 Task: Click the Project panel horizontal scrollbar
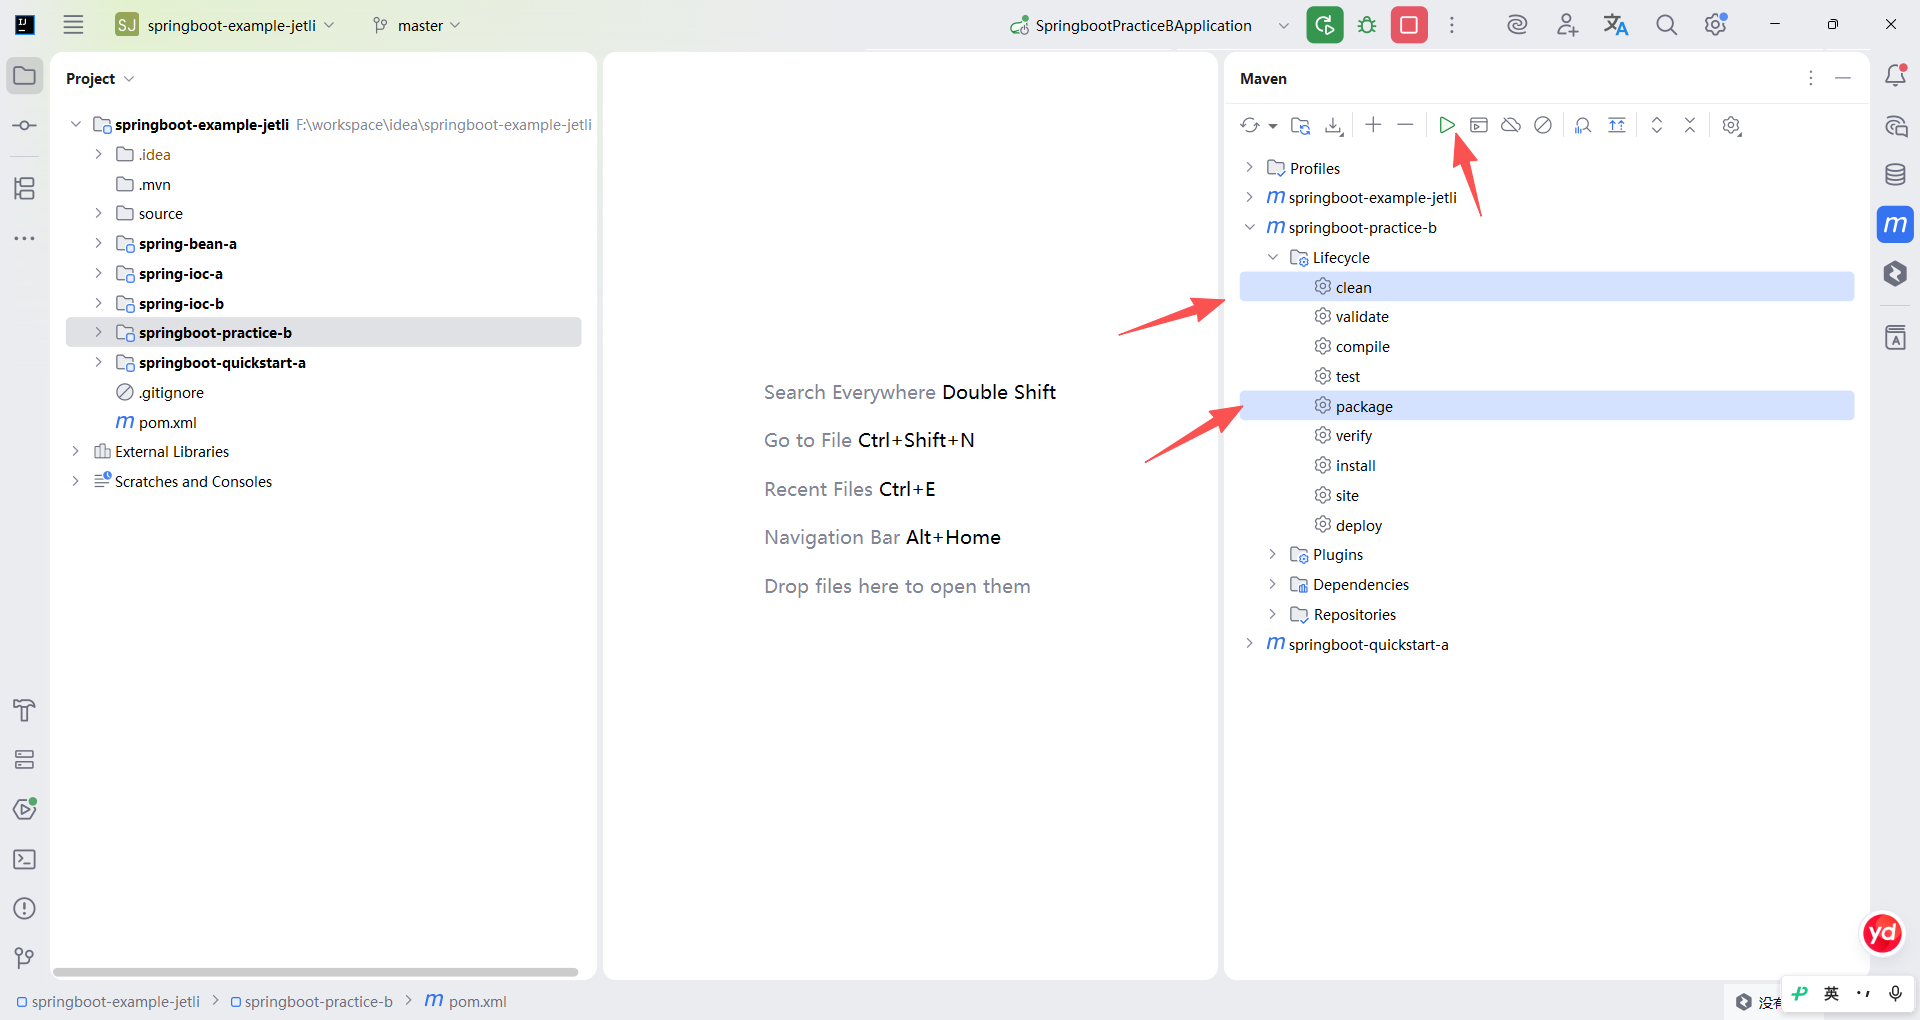click(316, 972)
